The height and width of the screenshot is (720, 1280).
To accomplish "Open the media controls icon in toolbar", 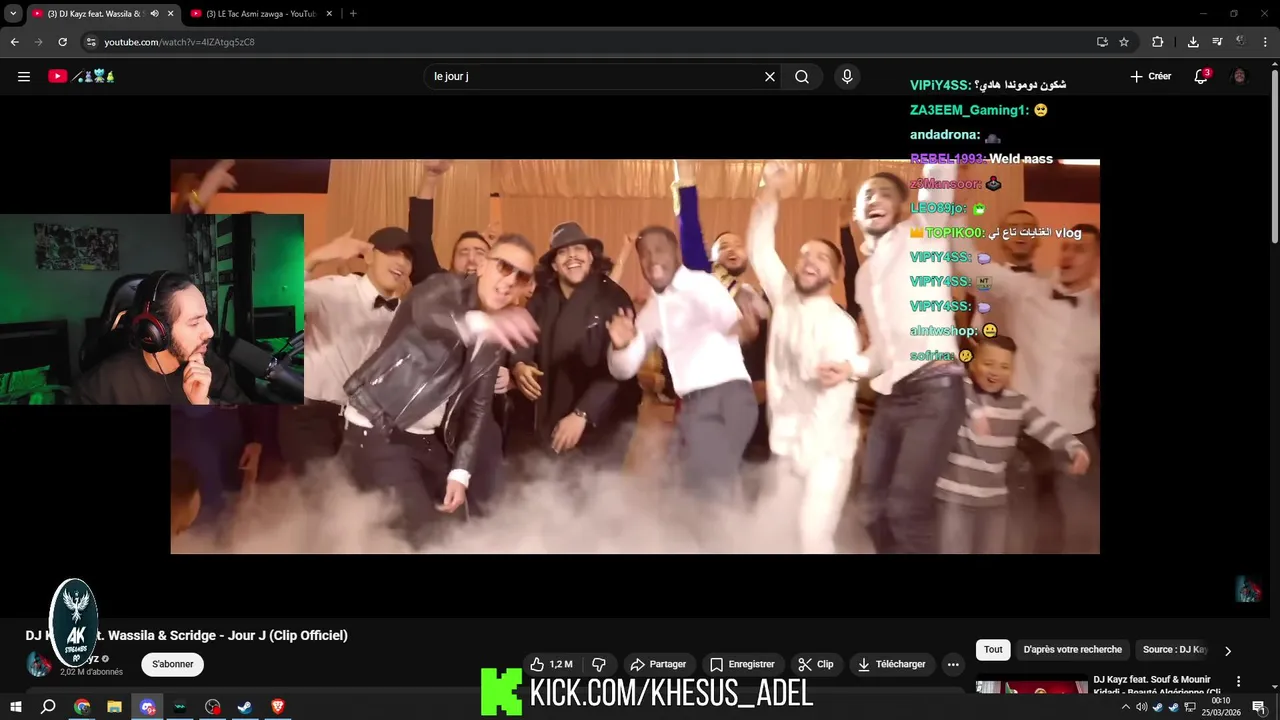I will click(1217, 42).
